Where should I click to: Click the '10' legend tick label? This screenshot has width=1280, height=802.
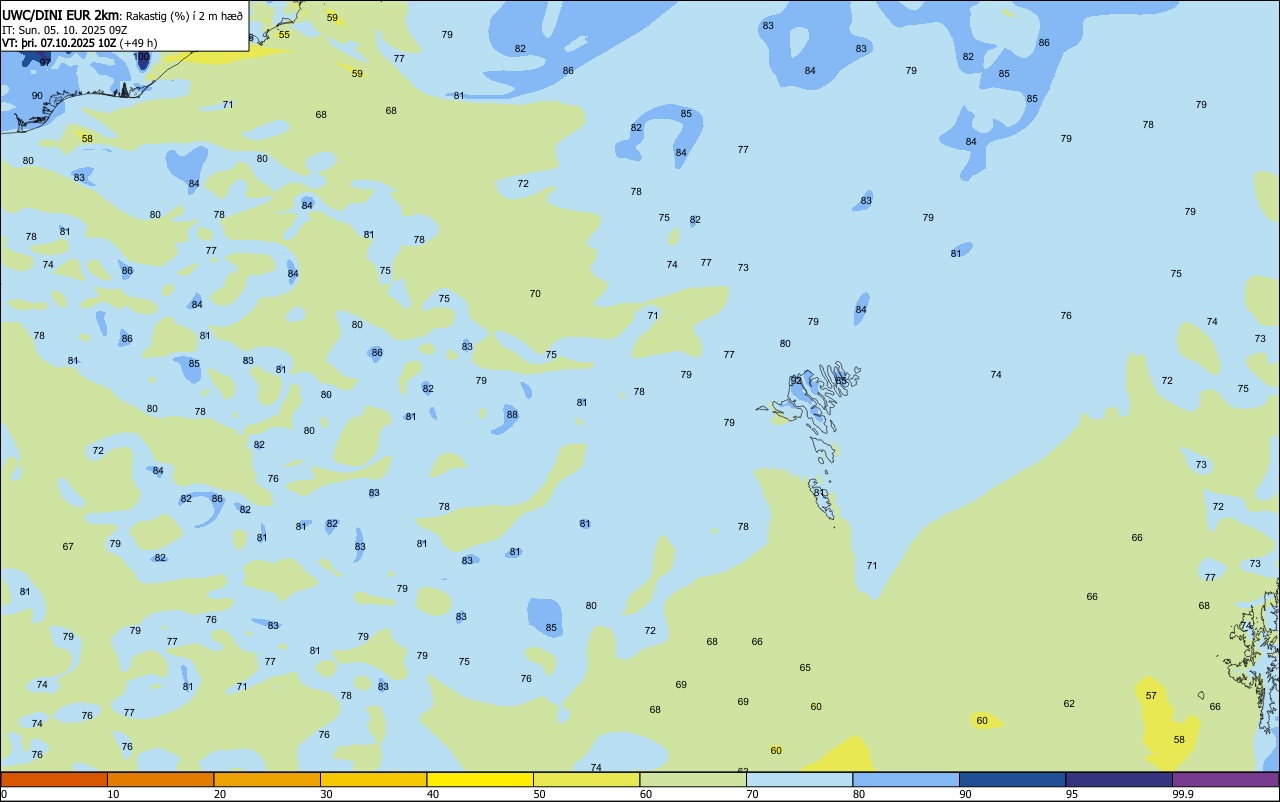pyautogui.click(x=113, y=794)
